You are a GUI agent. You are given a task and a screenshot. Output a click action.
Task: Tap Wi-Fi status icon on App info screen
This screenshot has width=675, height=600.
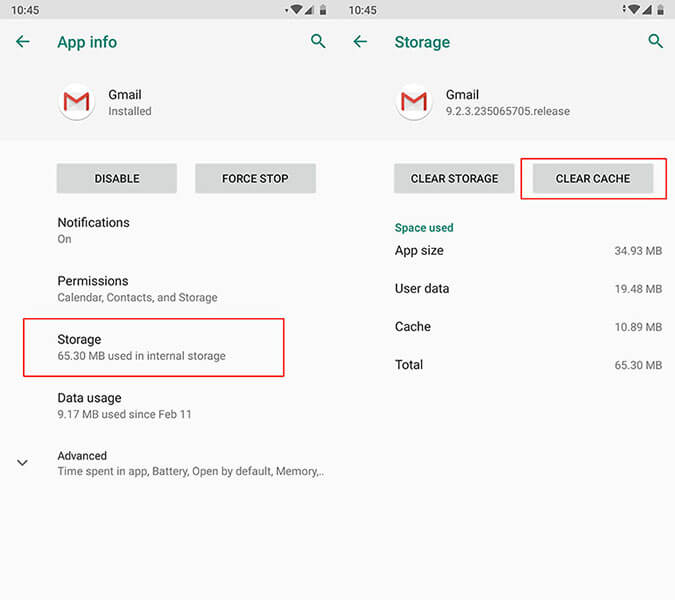tap(296, 9)
